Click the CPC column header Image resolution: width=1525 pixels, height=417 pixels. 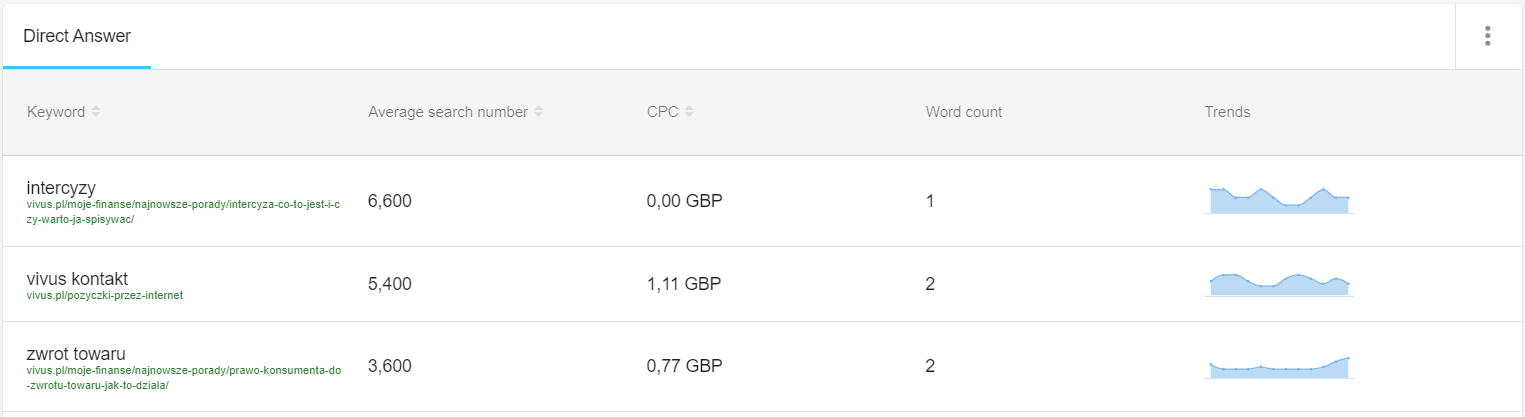pos(662,112)
